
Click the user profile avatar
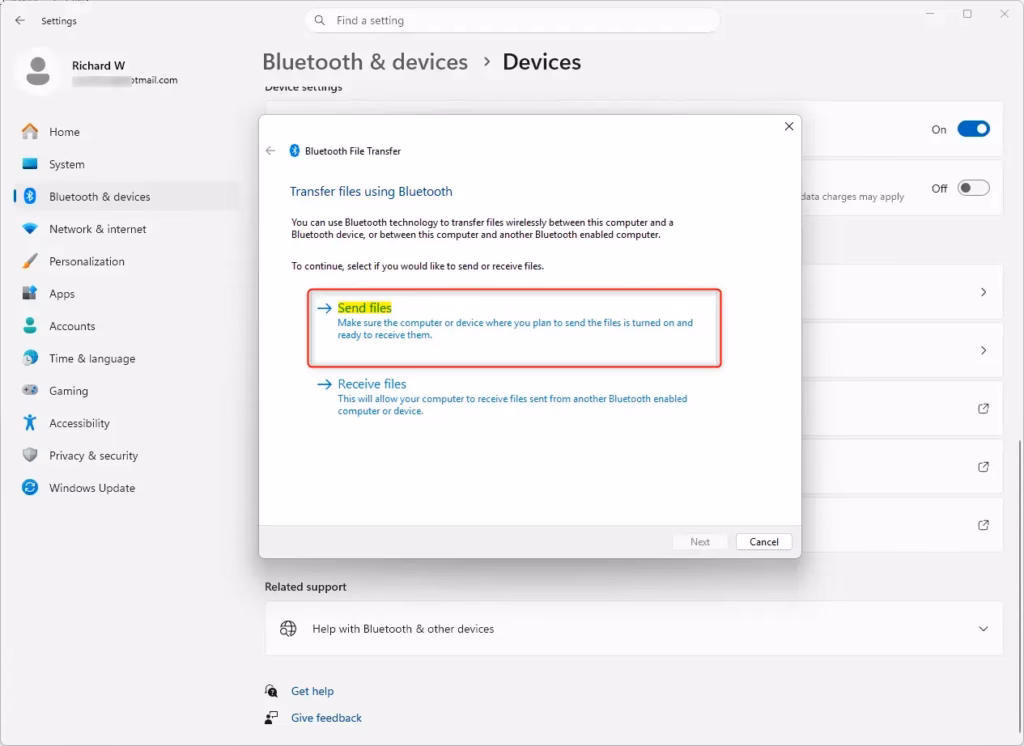(38, 71)
